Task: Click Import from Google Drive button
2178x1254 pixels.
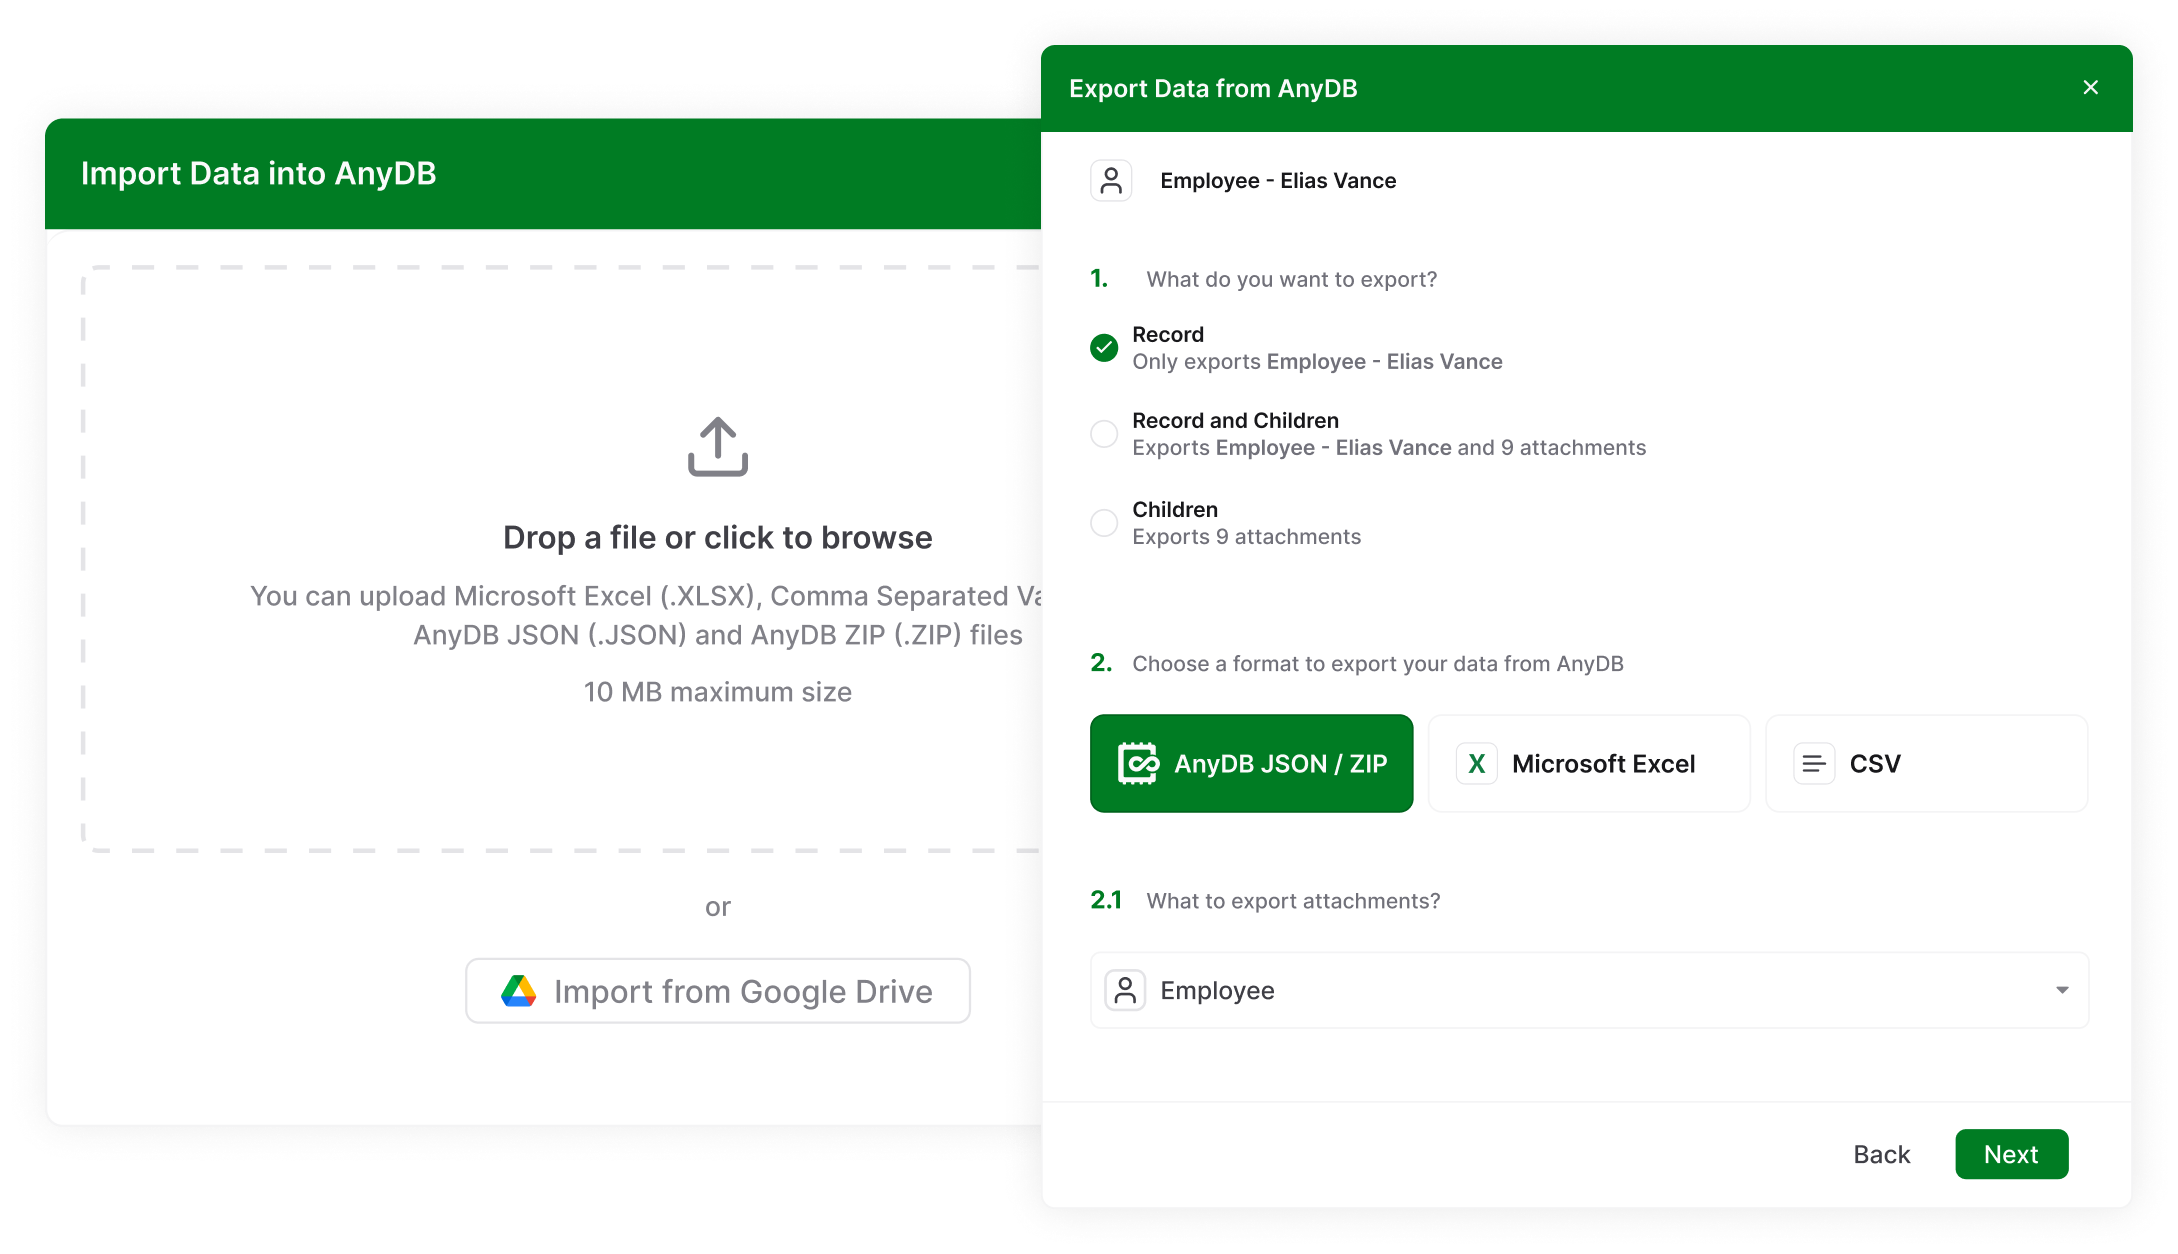Action: [x=718, y=991]
